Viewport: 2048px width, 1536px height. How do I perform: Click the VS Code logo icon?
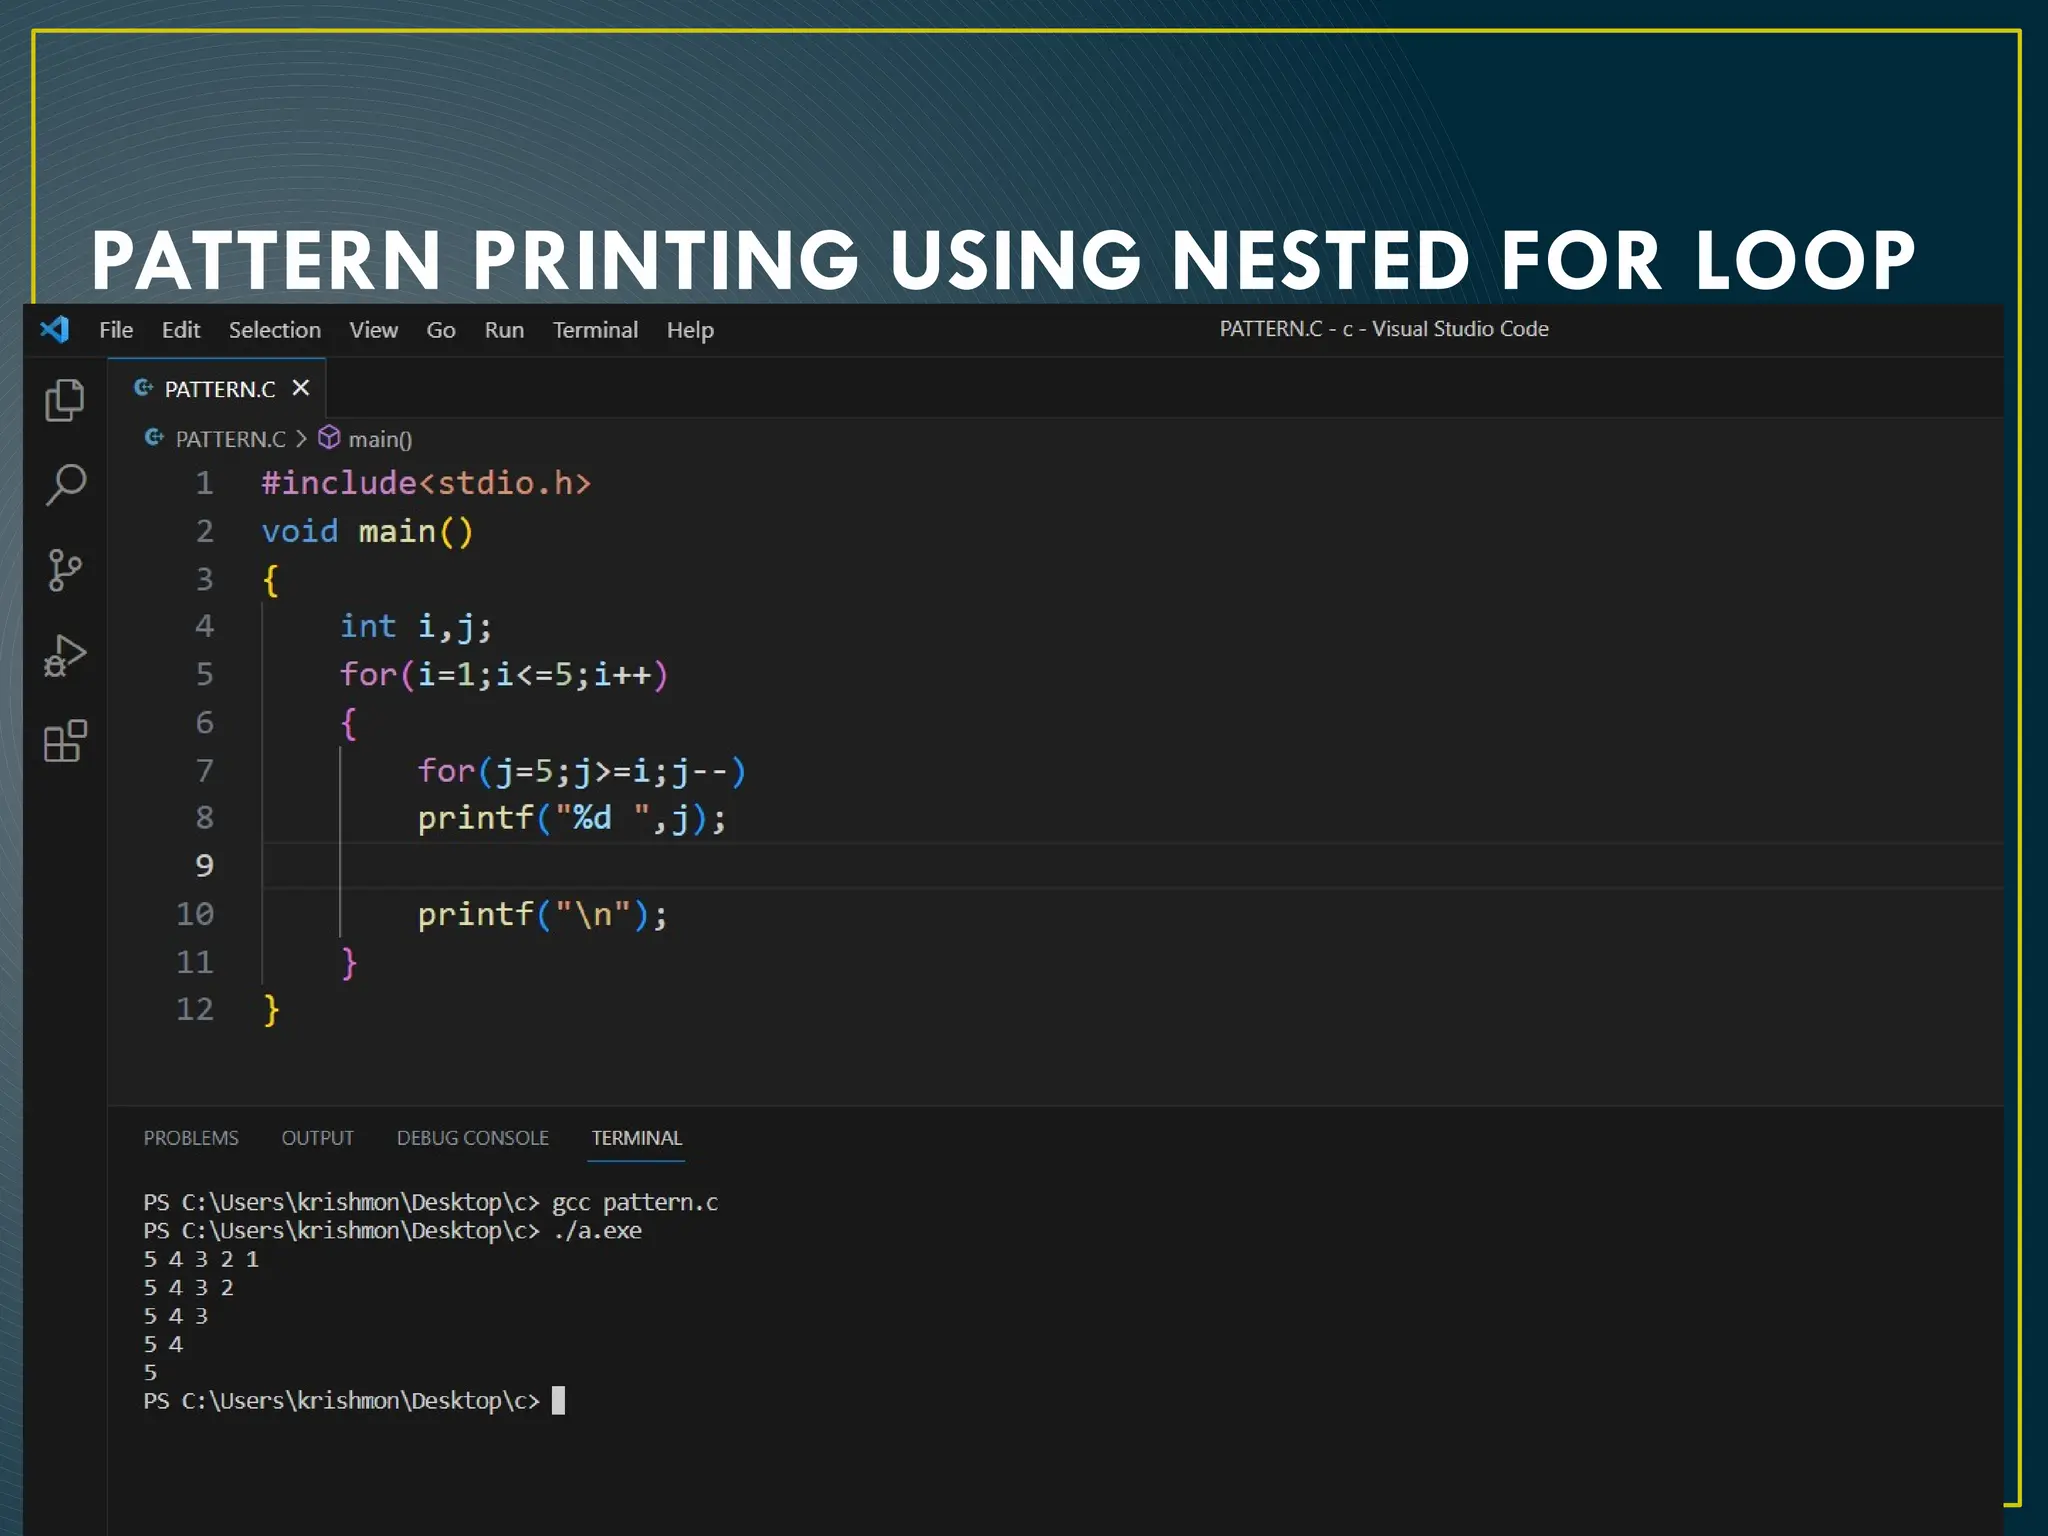tap(55, 329)
